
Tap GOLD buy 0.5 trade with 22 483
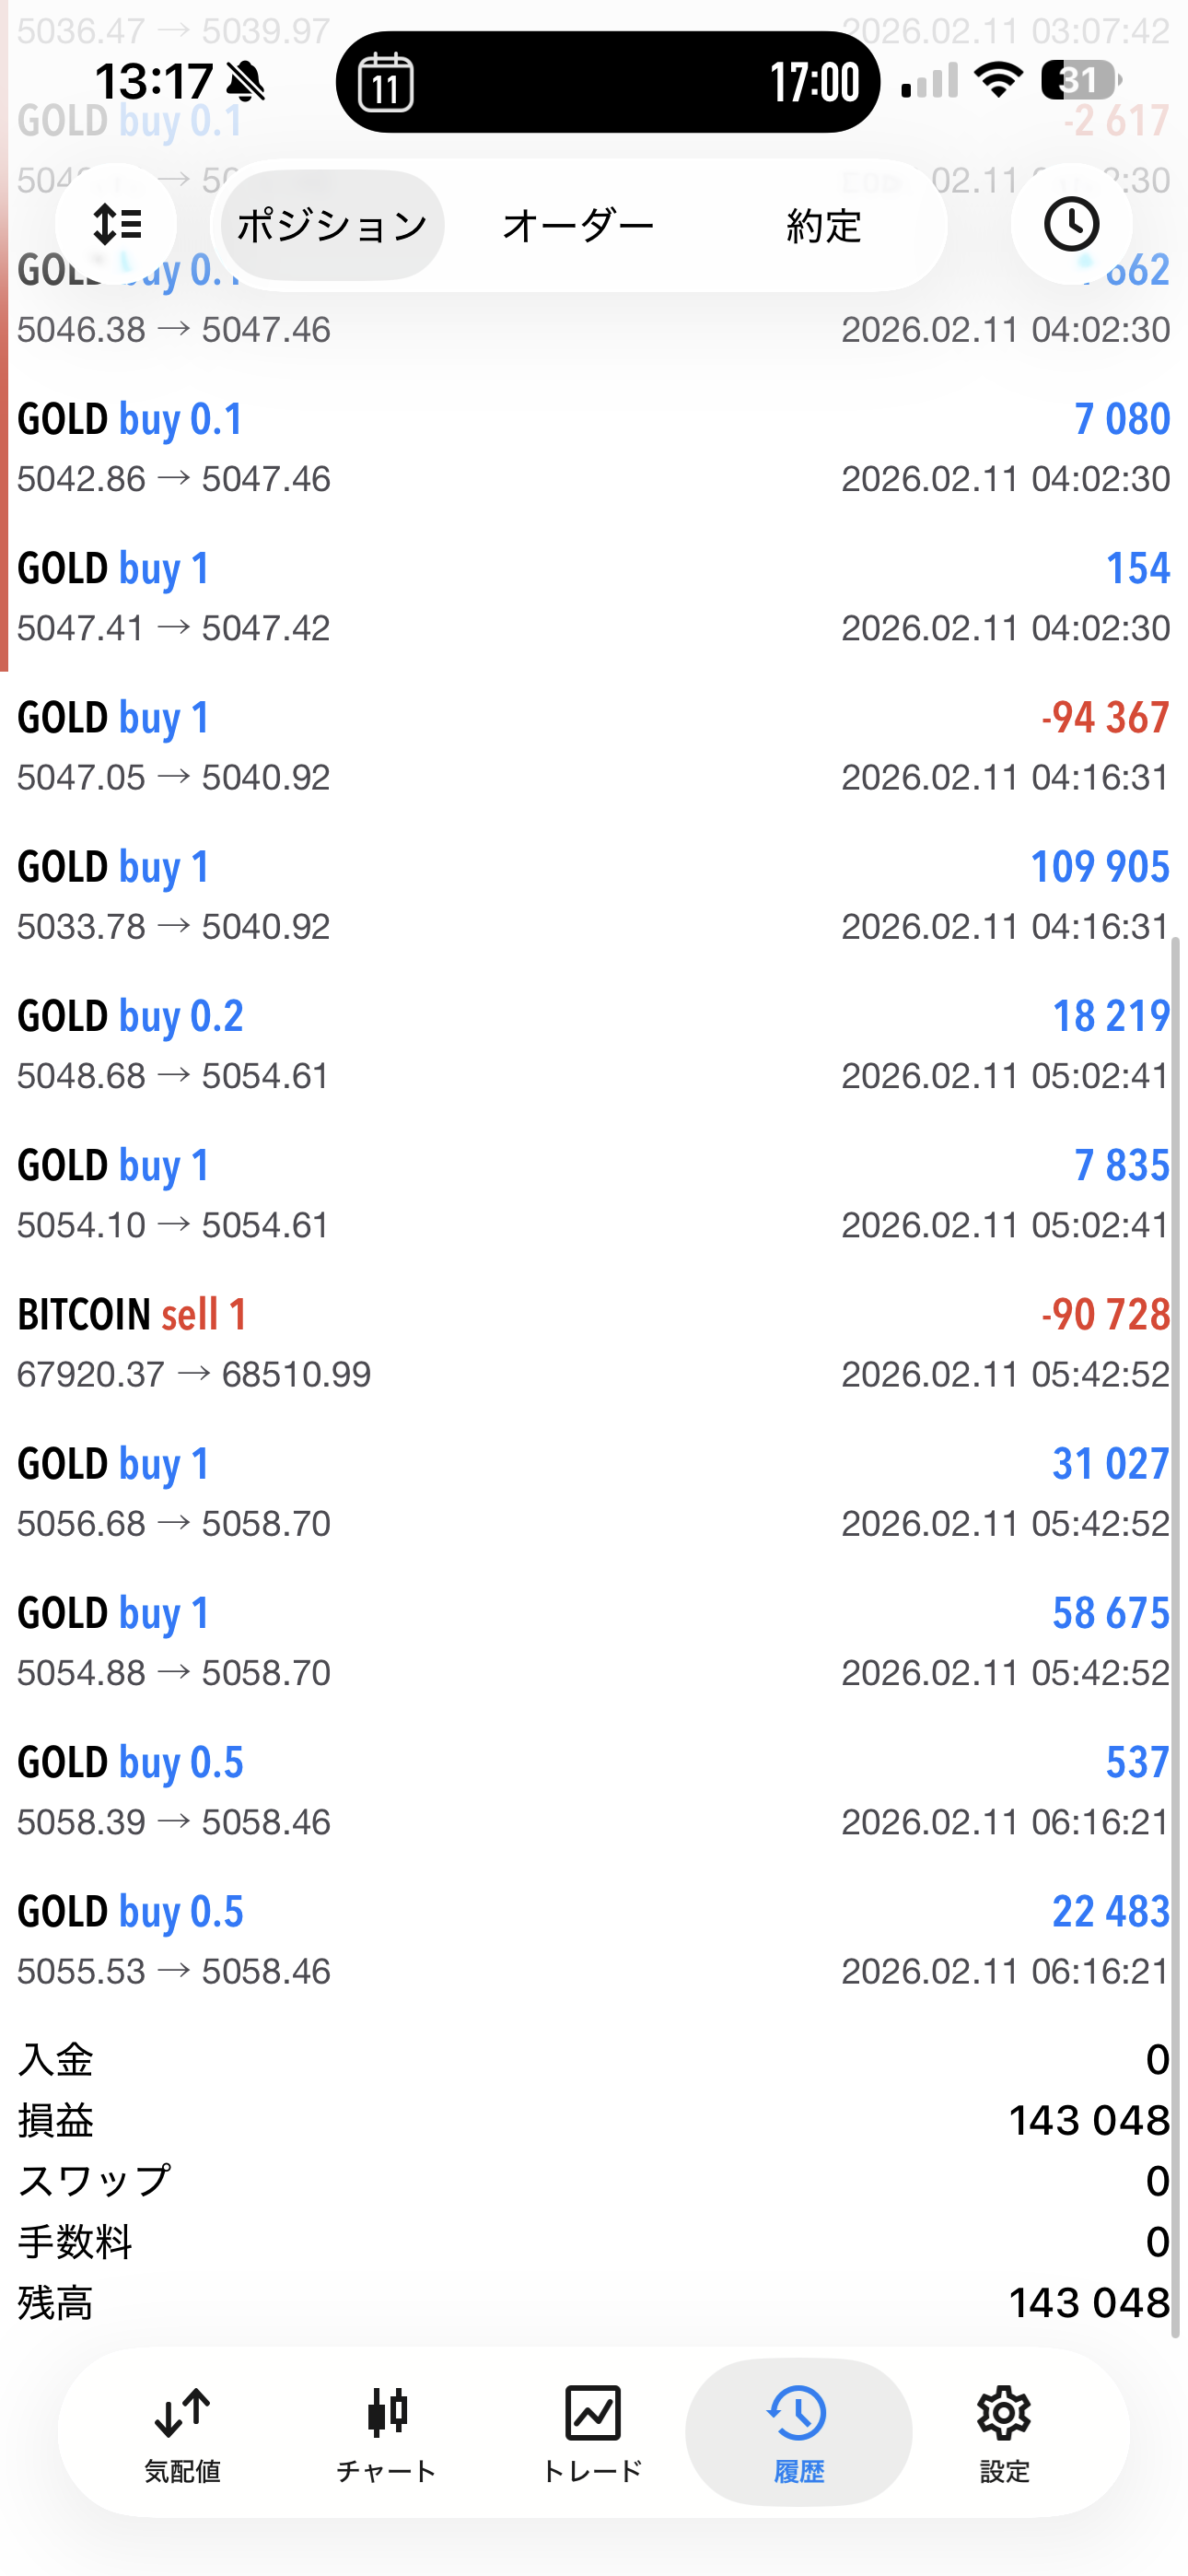click(594, 1940)
